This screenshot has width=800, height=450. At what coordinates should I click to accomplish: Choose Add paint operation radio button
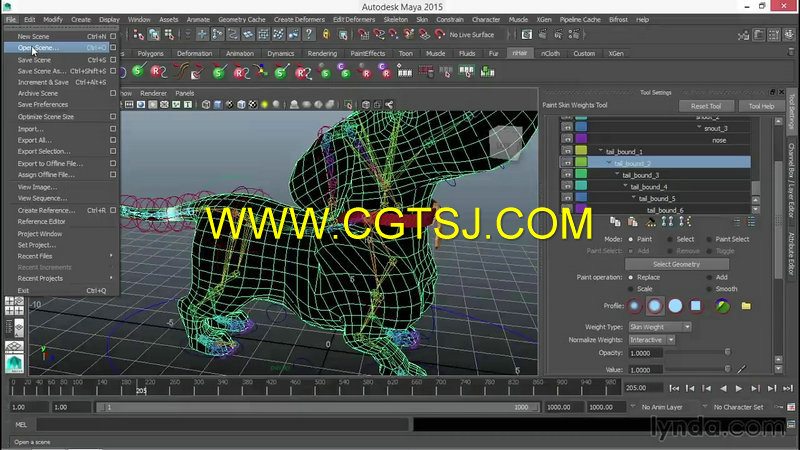tap(709, 278)
